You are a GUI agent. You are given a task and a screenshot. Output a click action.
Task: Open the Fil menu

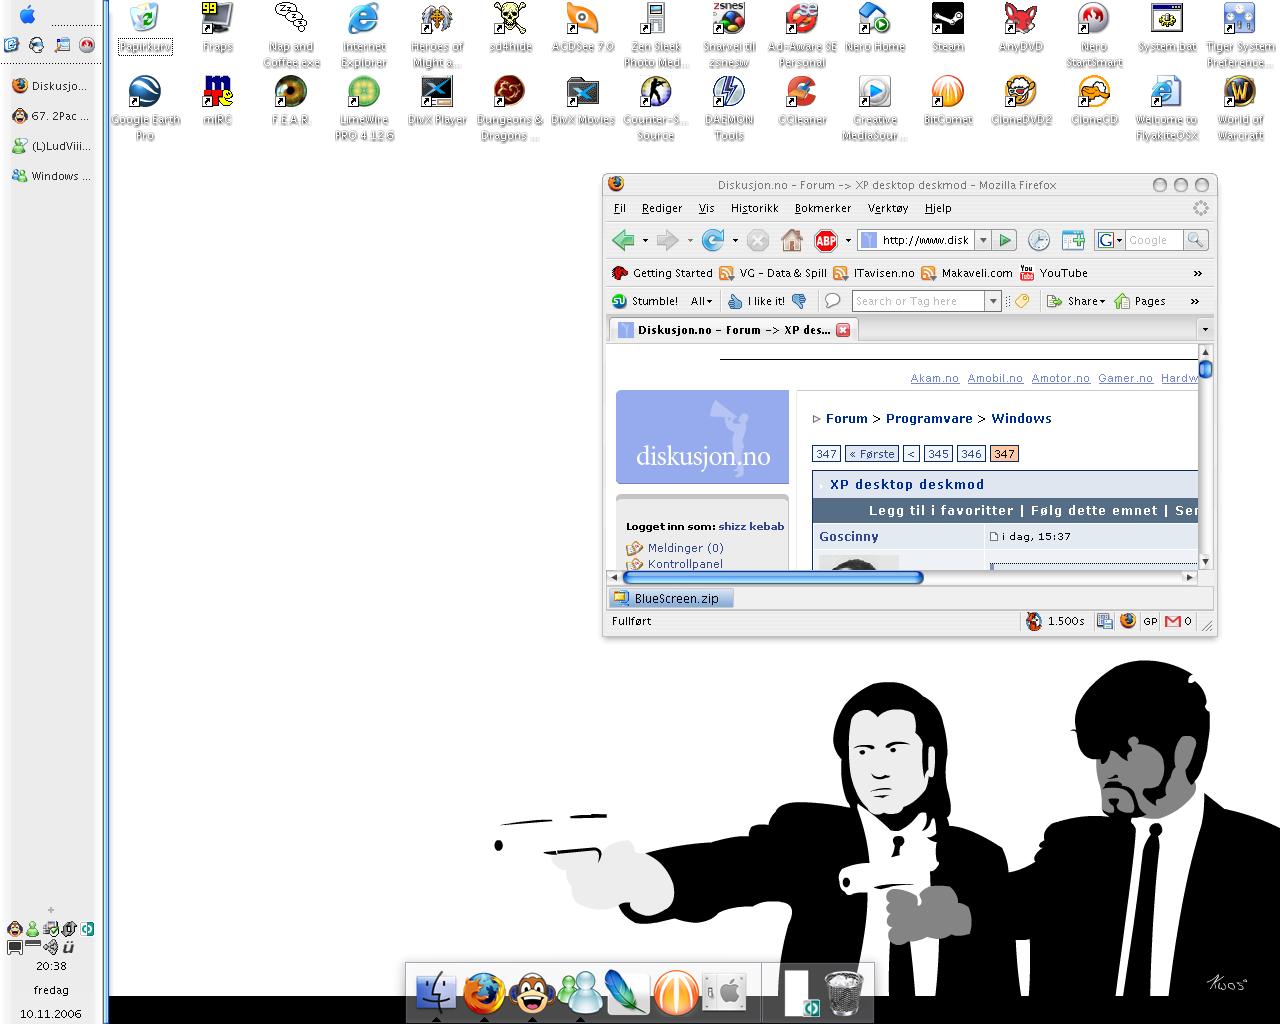(620, 208)
